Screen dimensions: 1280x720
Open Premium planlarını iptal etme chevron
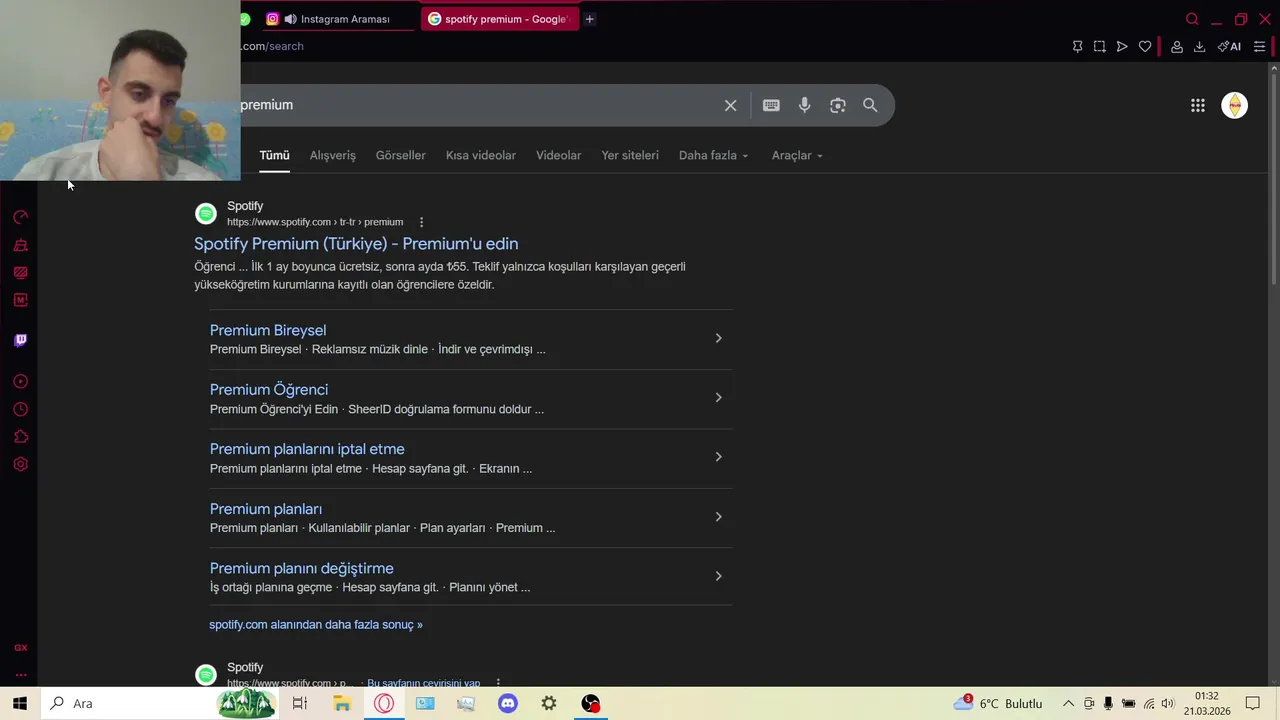coord(718,457)
